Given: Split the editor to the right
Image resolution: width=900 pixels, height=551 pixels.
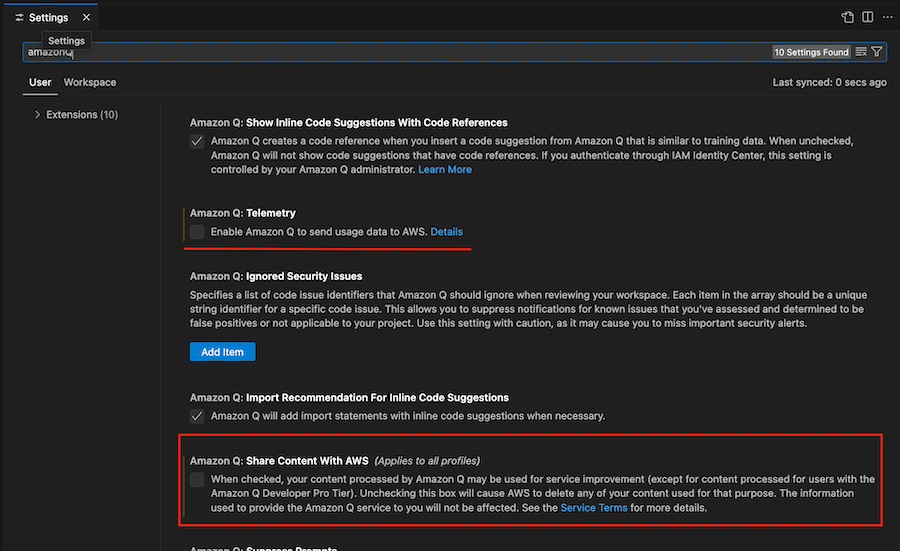Looking at the screenshot, I should 867,17.
